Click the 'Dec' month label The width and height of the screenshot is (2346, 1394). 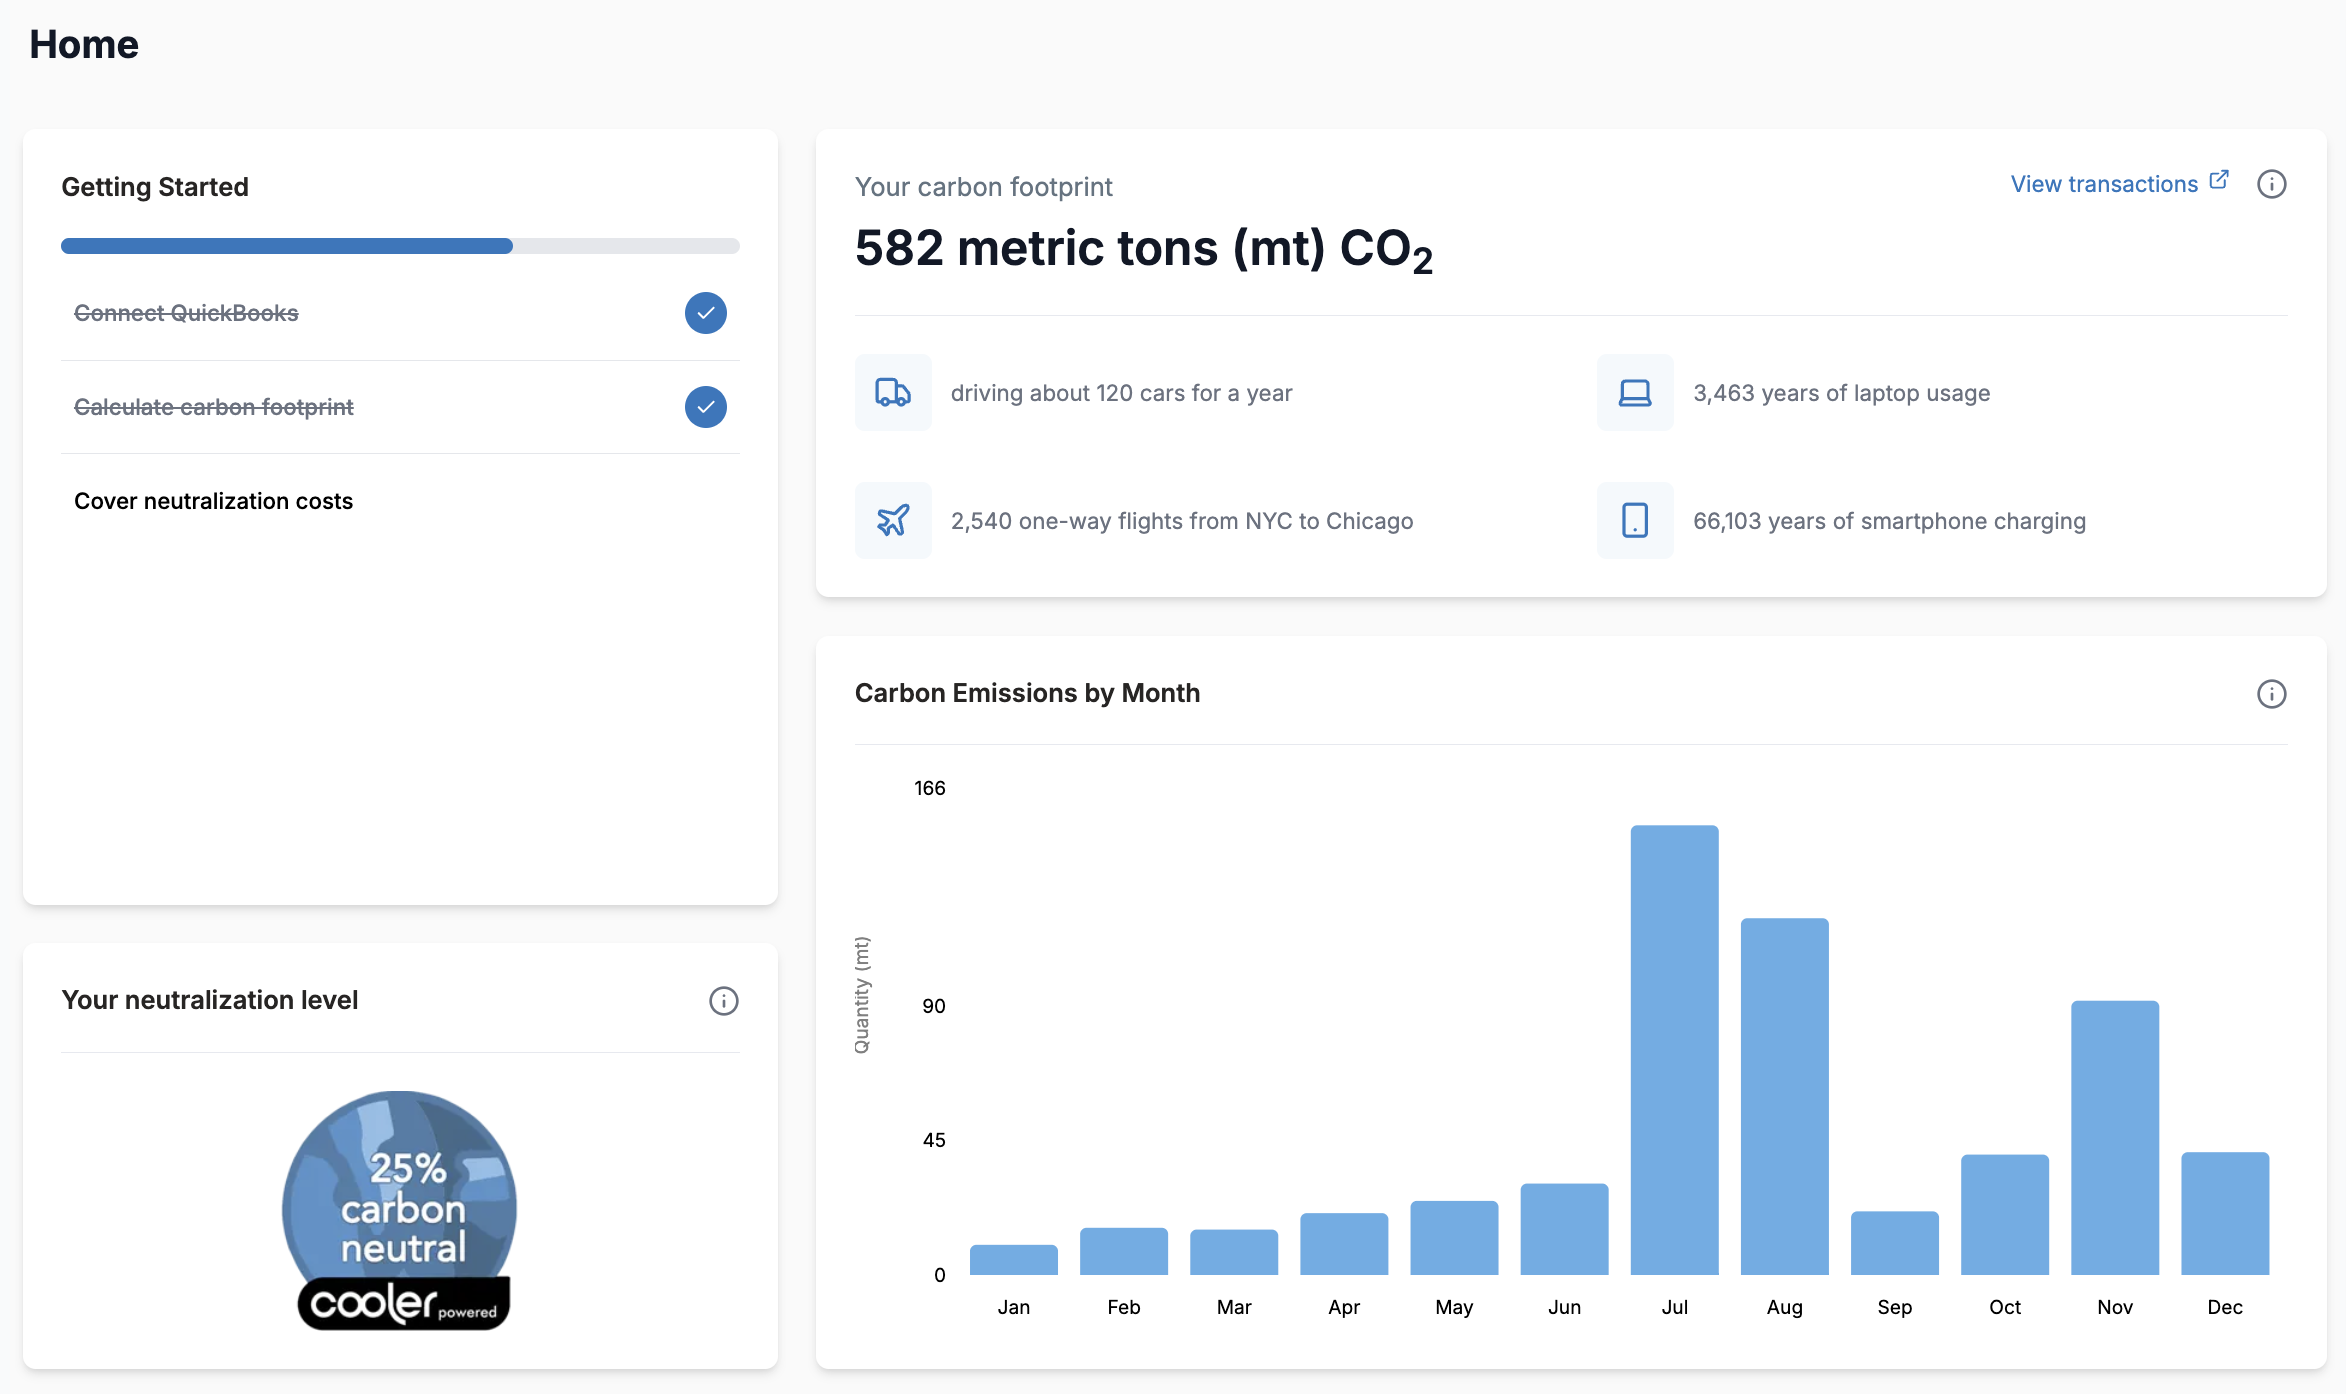[x=2224, y=1307]
